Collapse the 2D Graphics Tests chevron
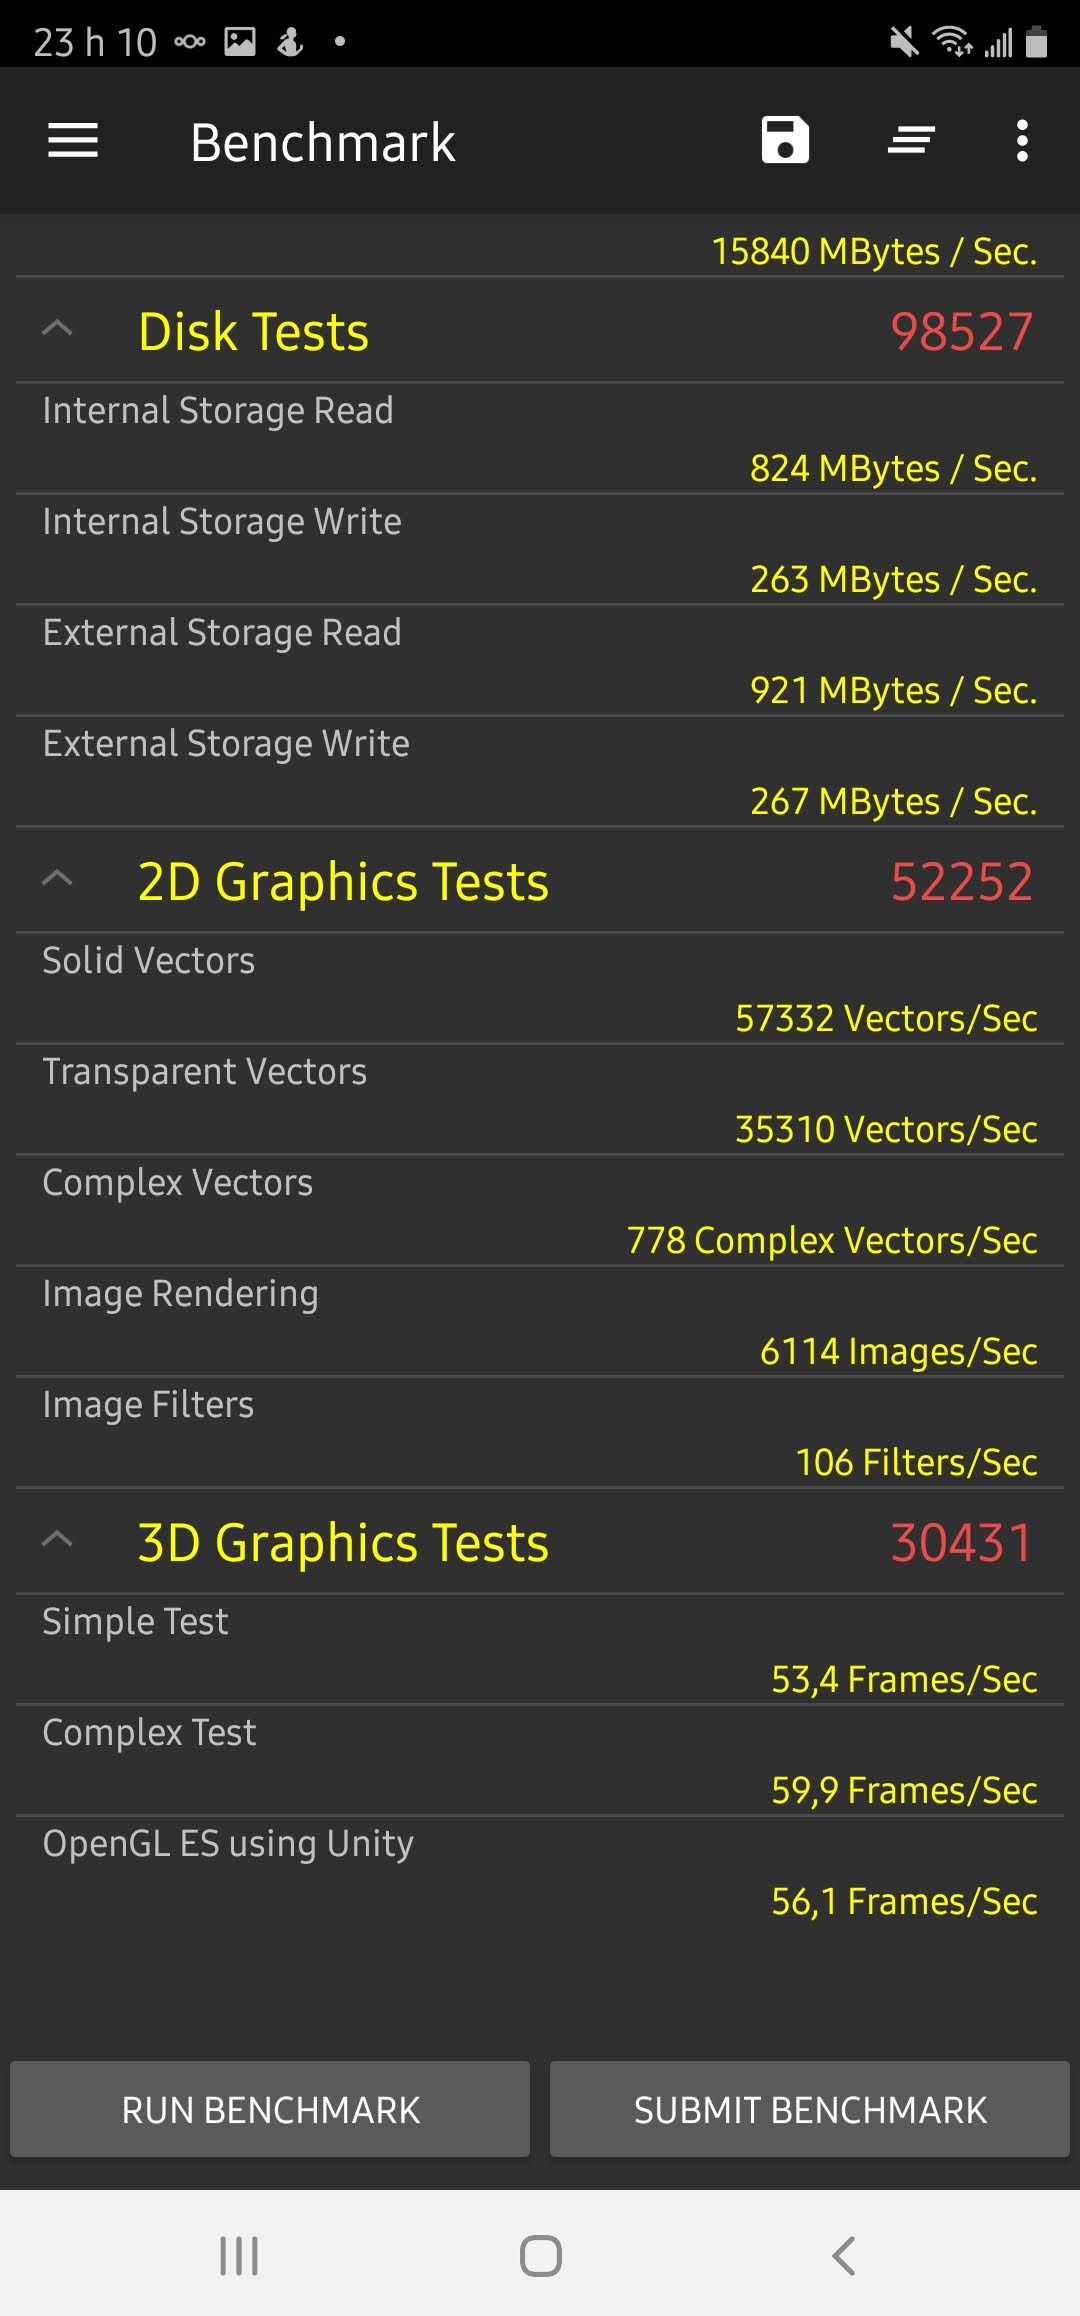This screenshot has width=1080, height=2316. pyautogui.click(x=58, y=880)
